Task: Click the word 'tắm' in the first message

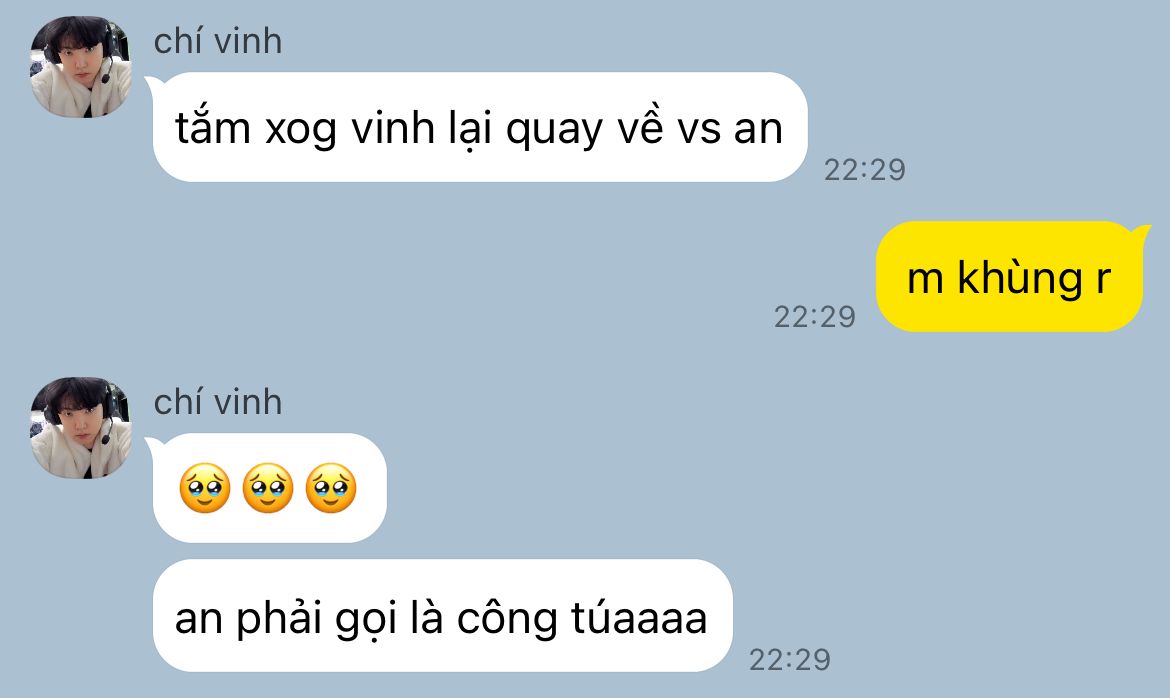Action: pyautogui.click(x=213, y=127)
